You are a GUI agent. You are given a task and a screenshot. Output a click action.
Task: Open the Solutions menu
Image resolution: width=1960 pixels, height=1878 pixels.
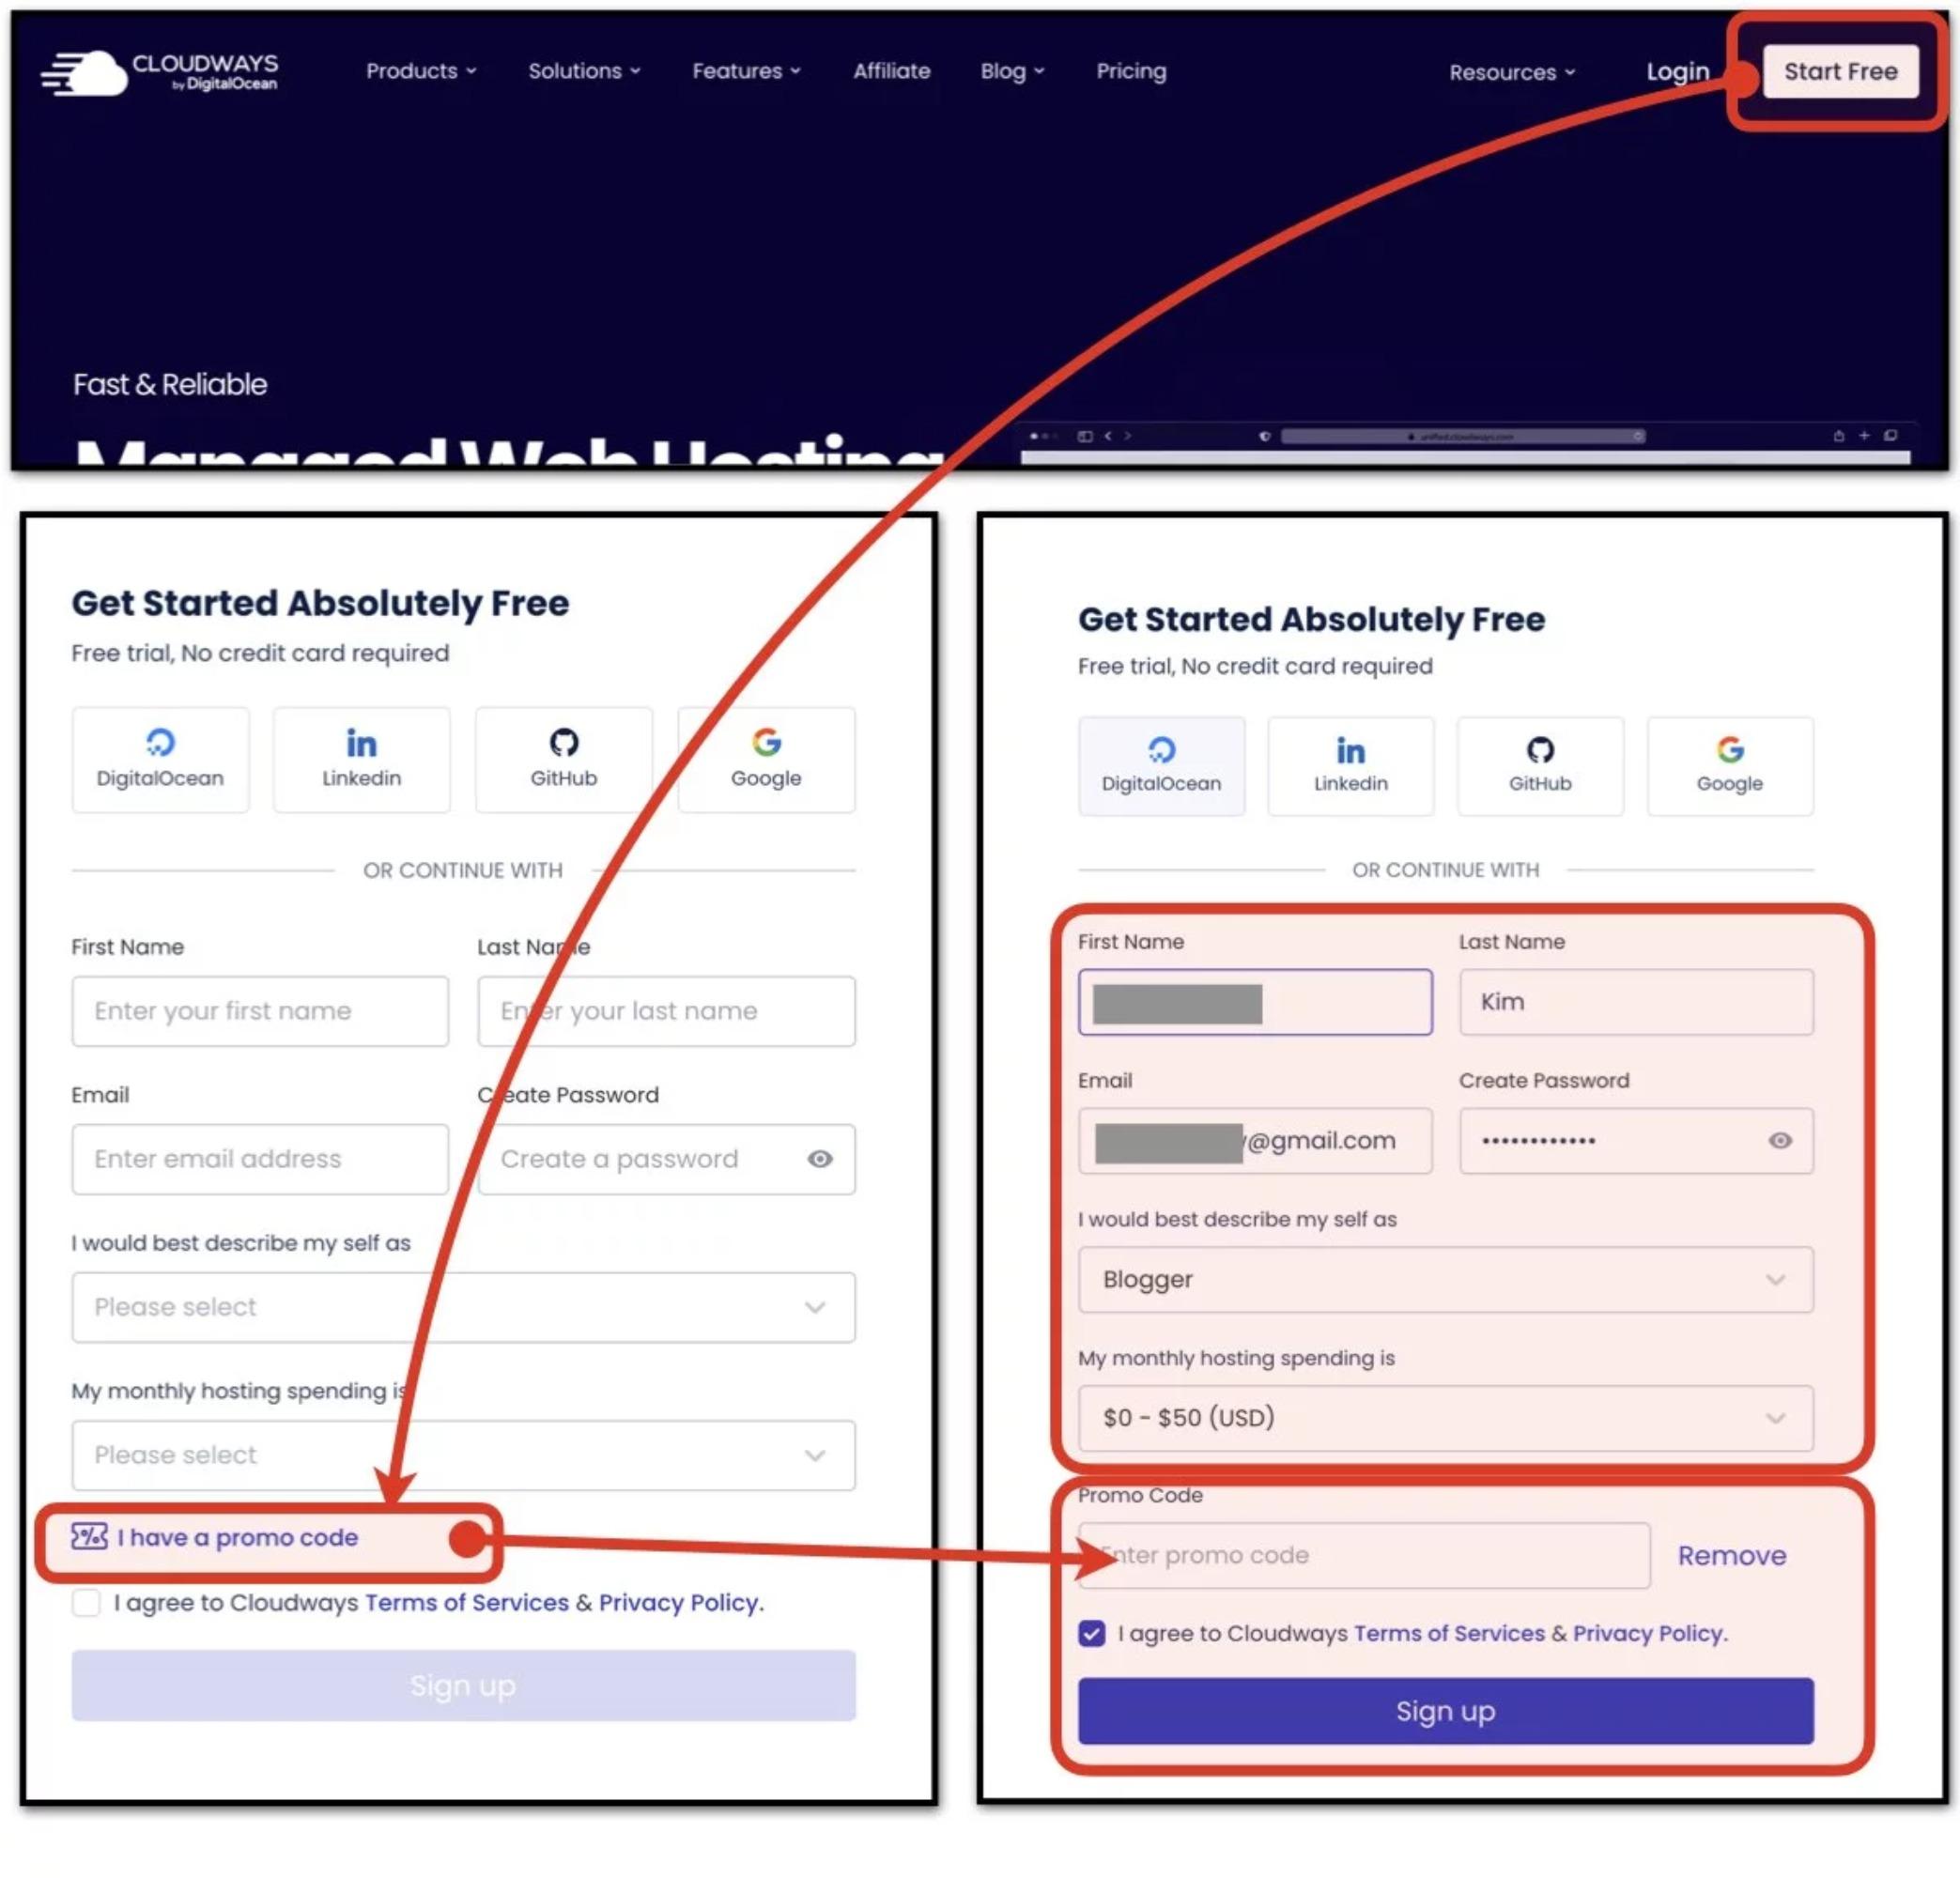[x=584, y=71]
